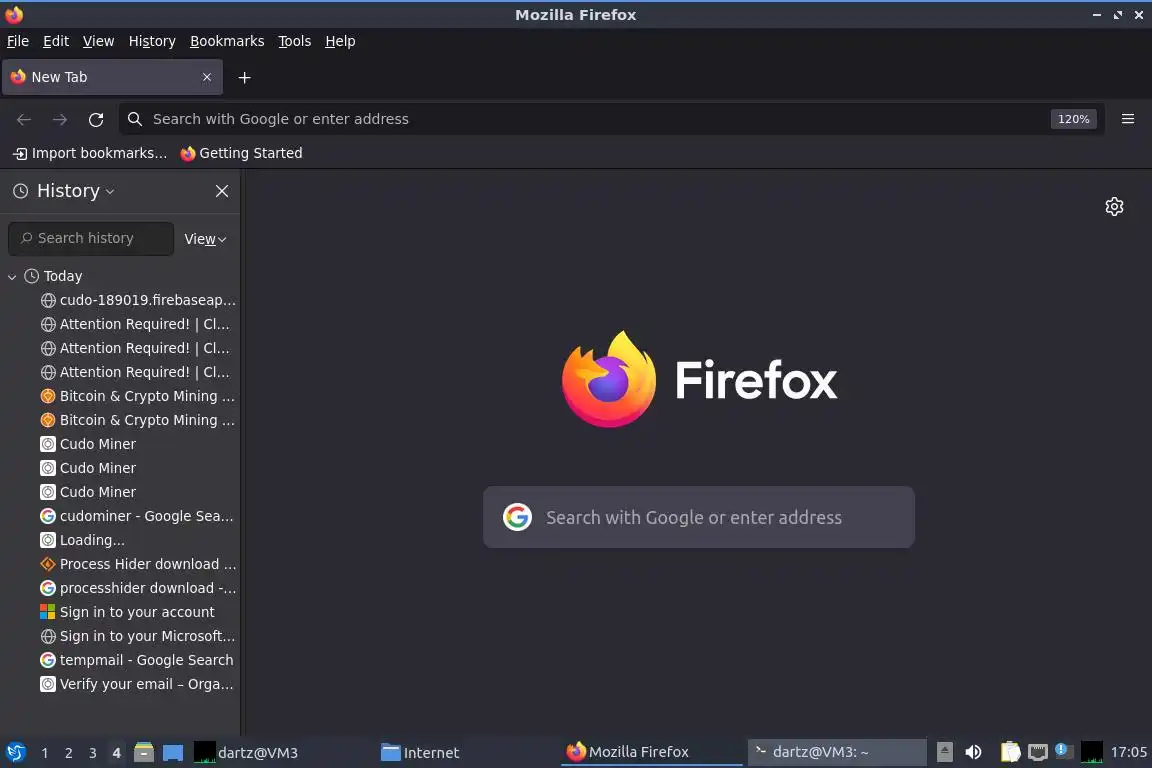This screenshot has height=768, width=1152.
Task: Click the Google logo in center search box
Action: click(x=517, y=517)
